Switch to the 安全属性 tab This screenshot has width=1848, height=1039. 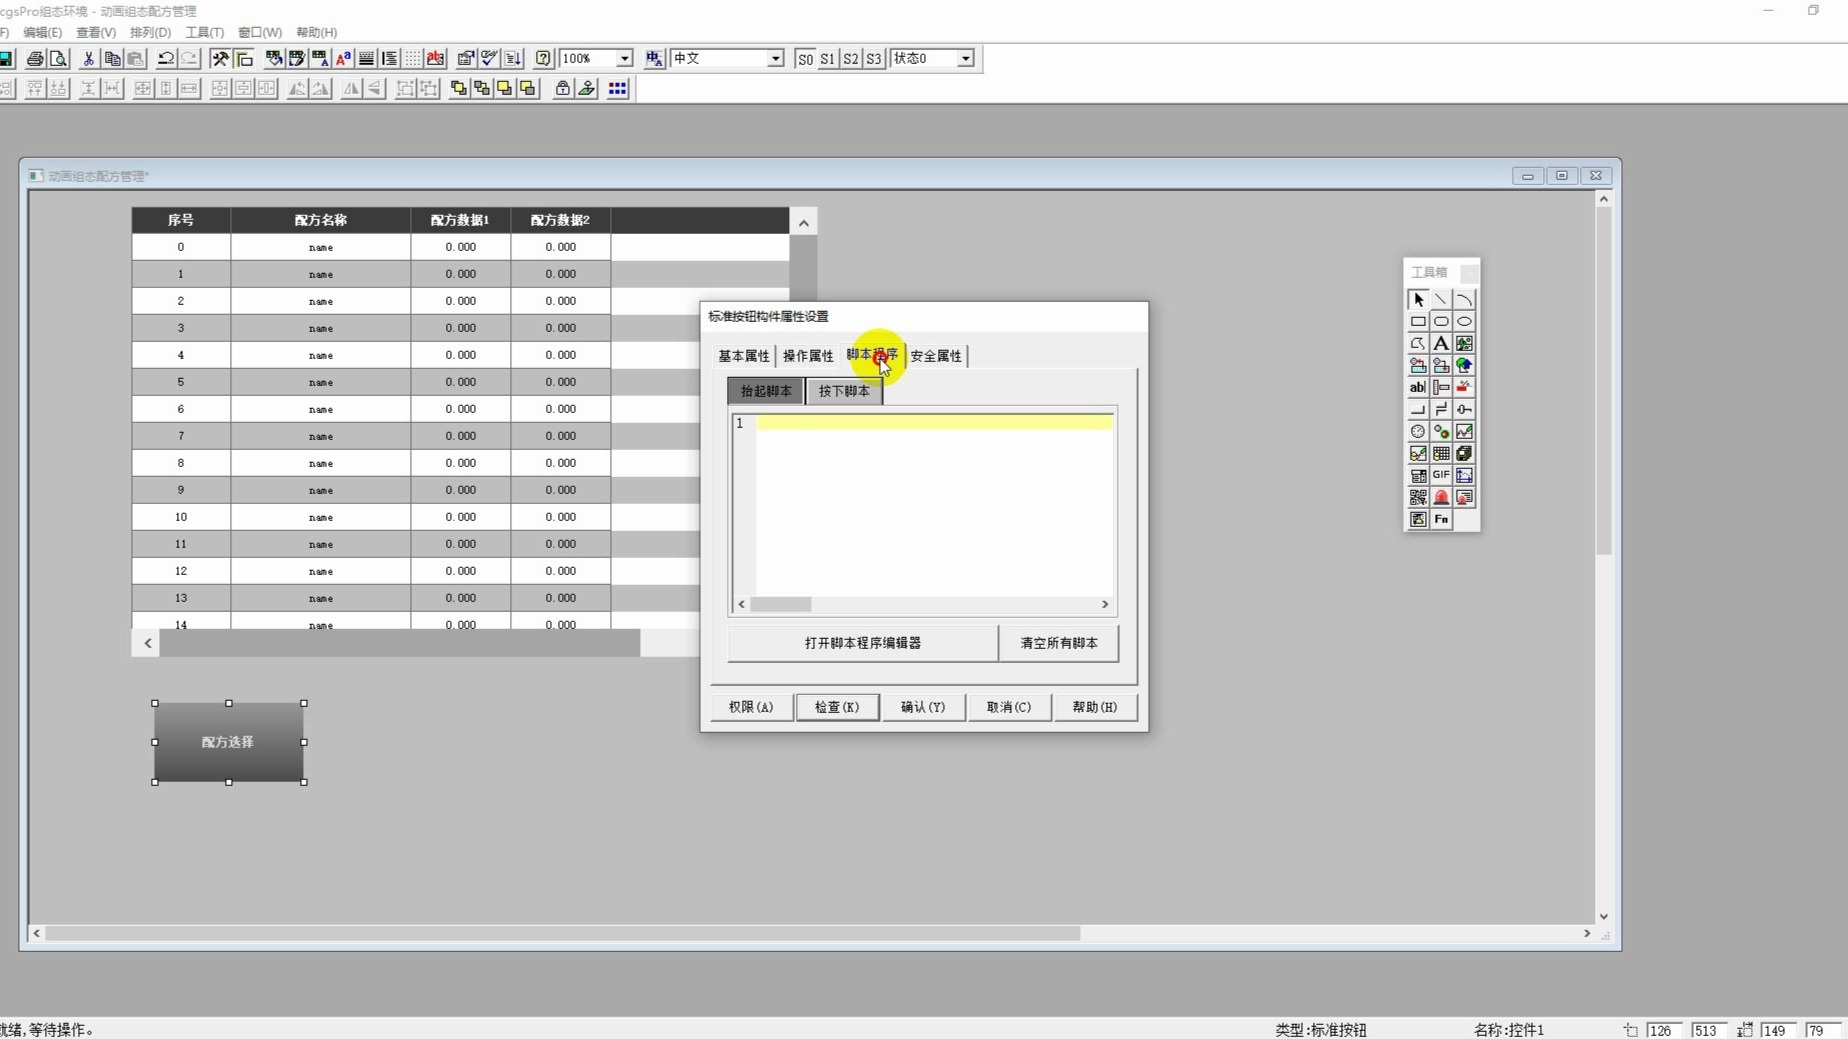click(936, 356)
